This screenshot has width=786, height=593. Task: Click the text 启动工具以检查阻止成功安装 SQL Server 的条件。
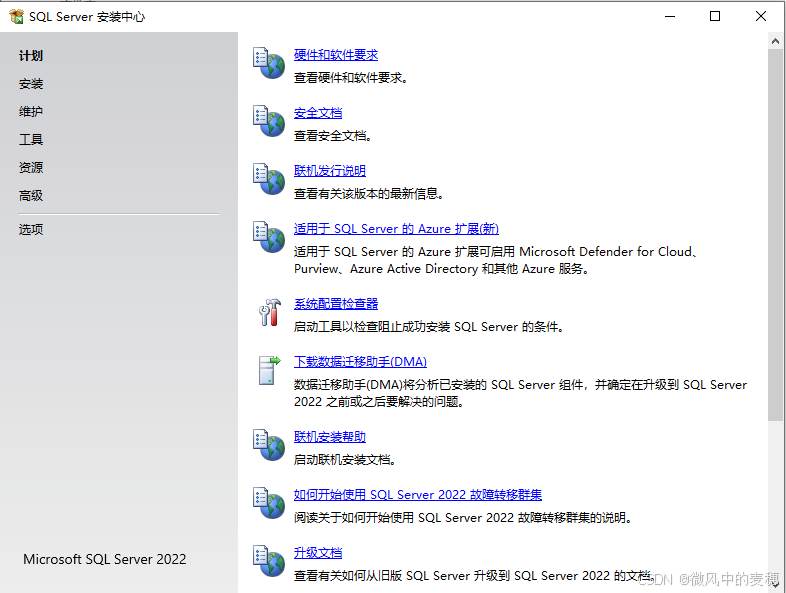430,327
